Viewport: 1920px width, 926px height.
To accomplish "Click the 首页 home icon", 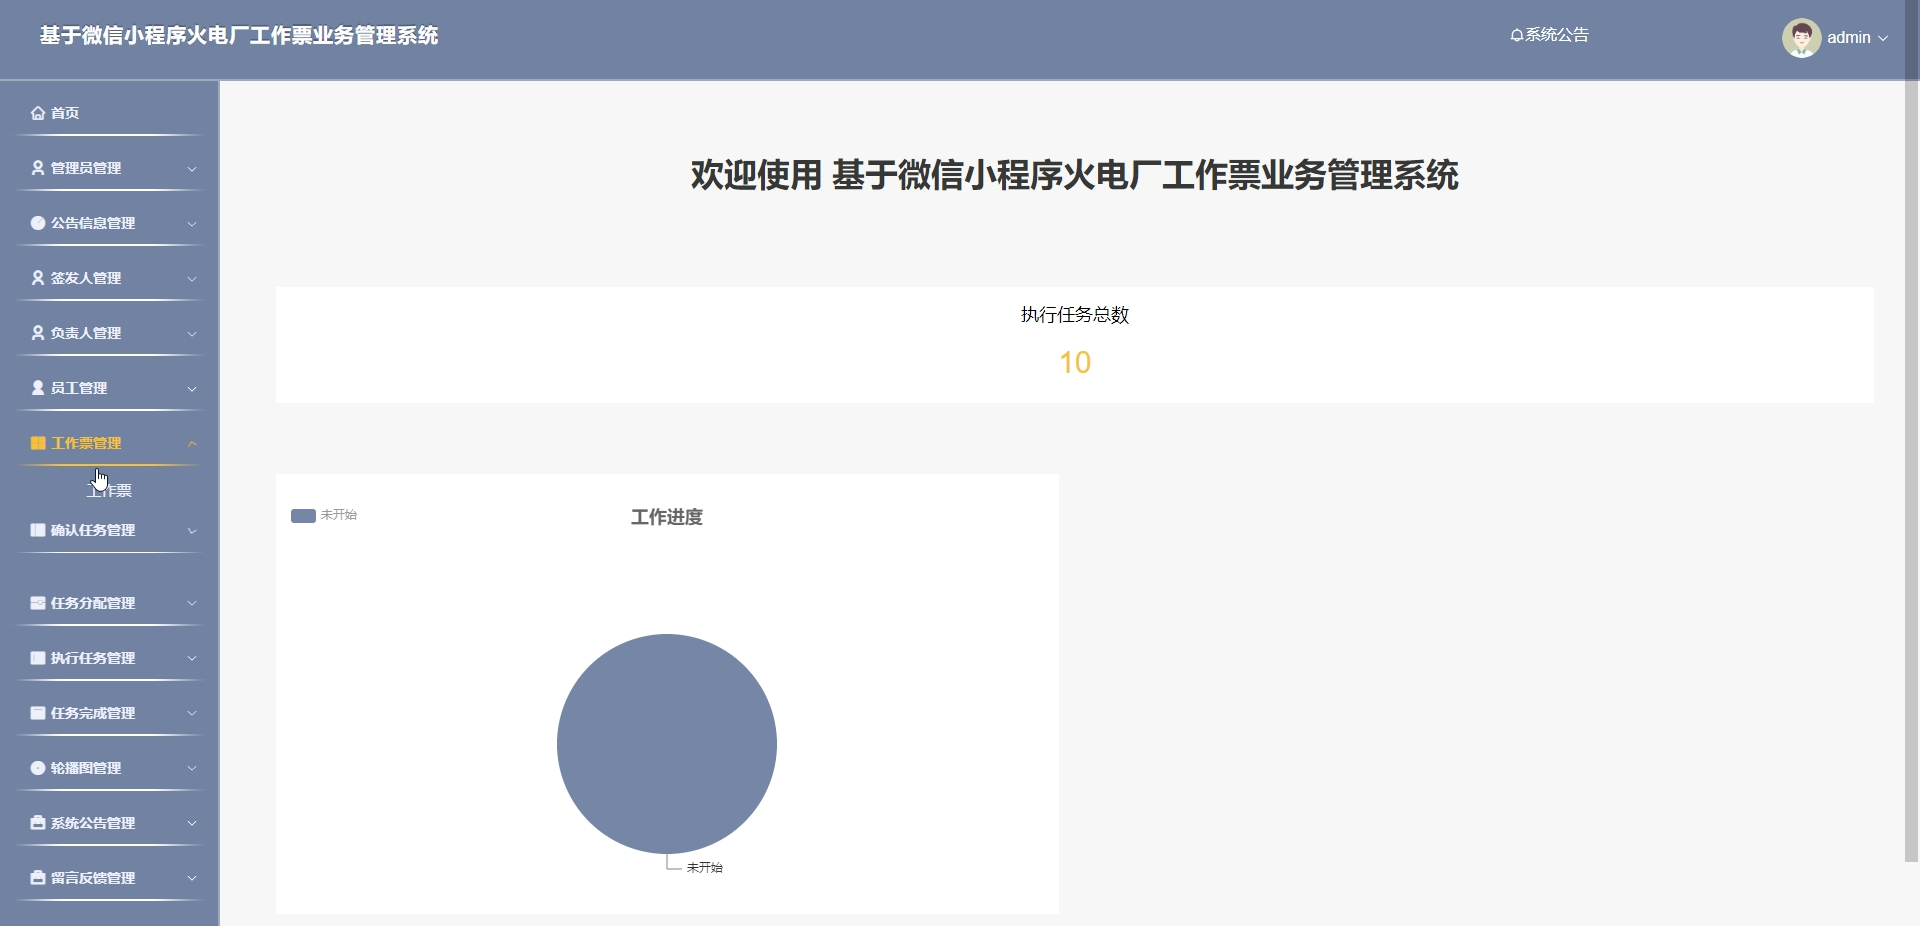I will (x=37, y=113).
